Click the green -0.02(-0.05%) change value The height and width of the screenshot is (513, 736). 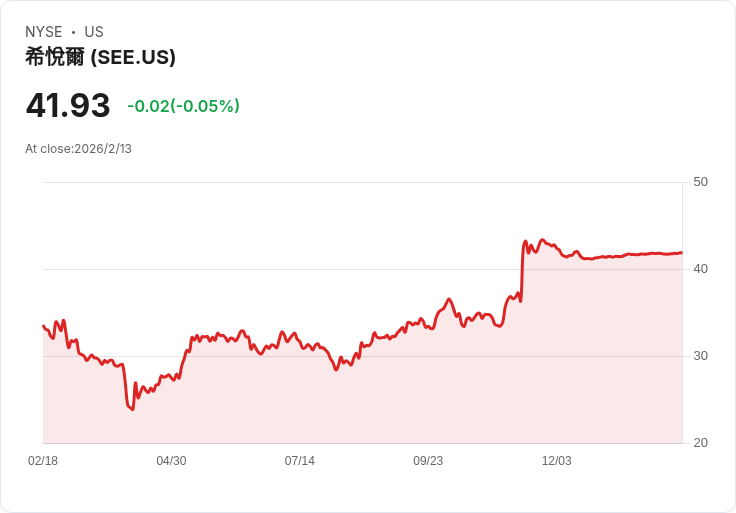183,106
